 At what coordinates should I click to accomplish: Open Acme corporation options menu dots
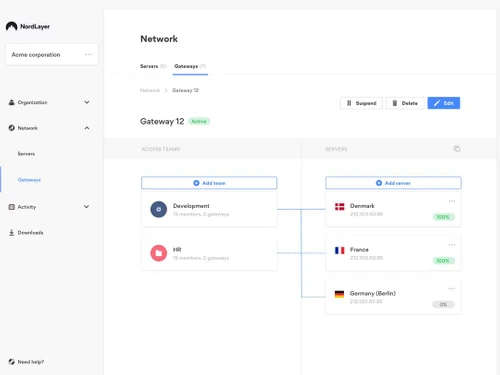tap(88, 54)
